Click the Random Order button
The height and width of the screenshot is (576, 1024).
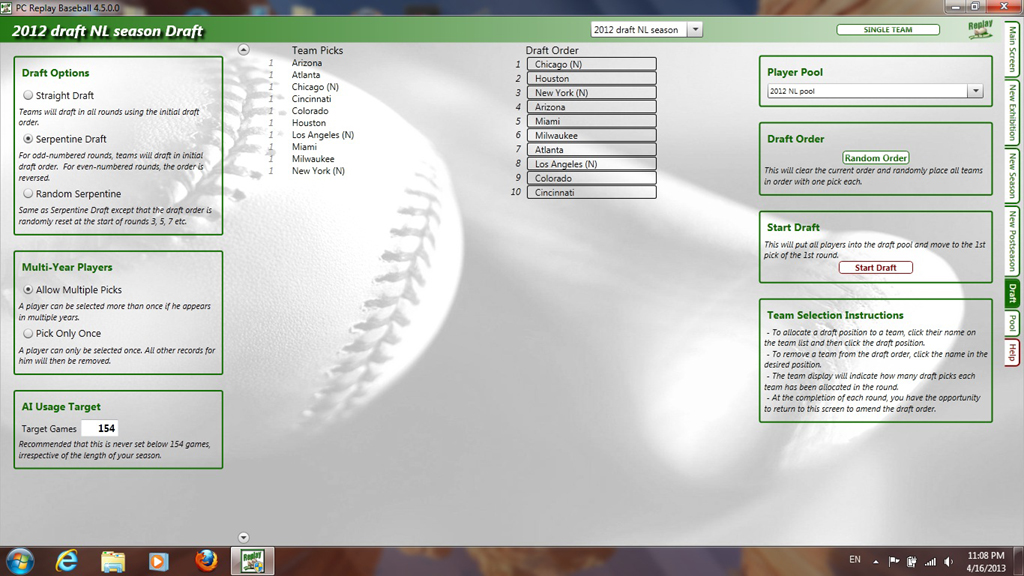[875, 158]
